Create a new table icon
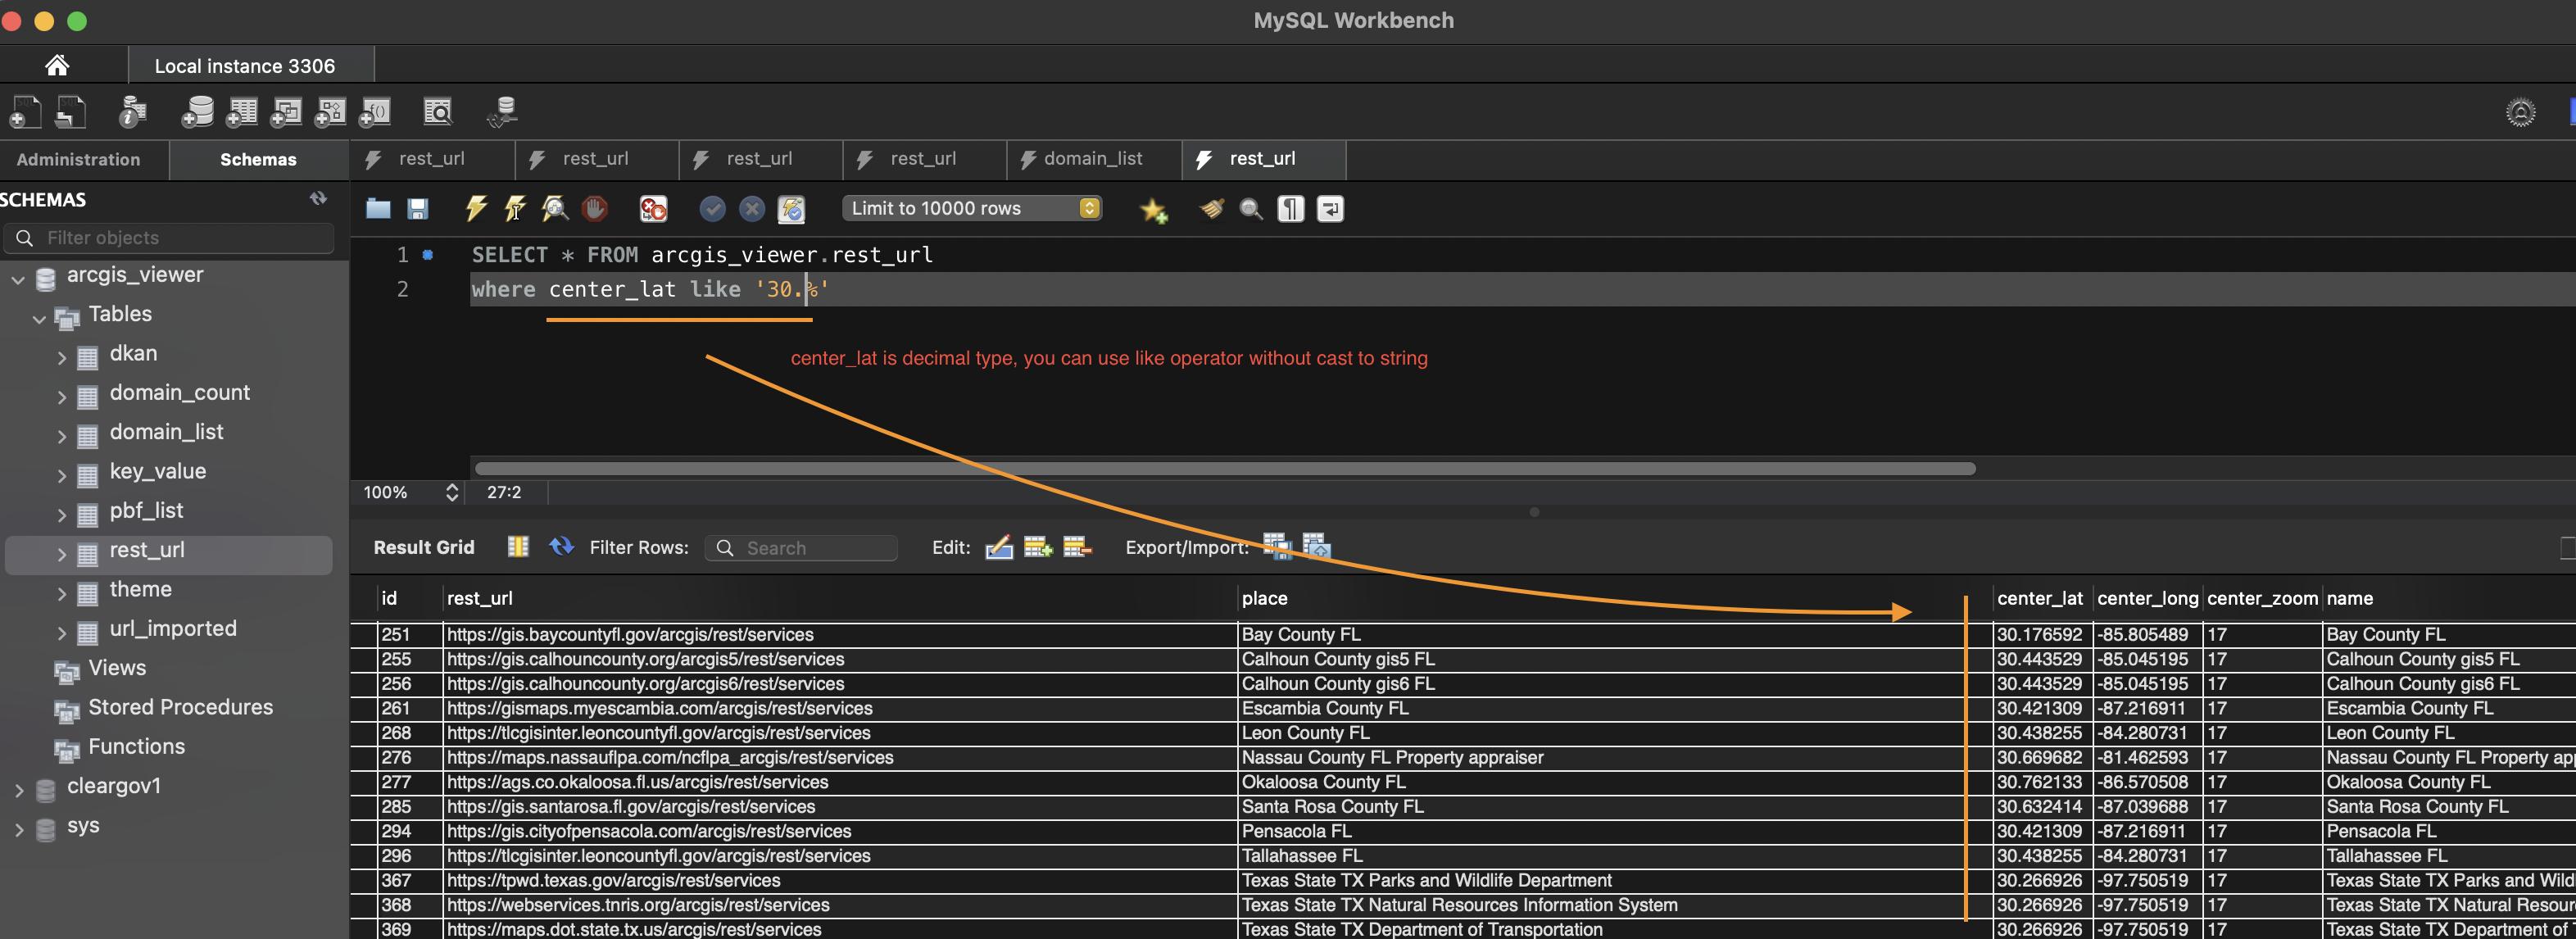2576x939 pixels. tap(241, 112)
